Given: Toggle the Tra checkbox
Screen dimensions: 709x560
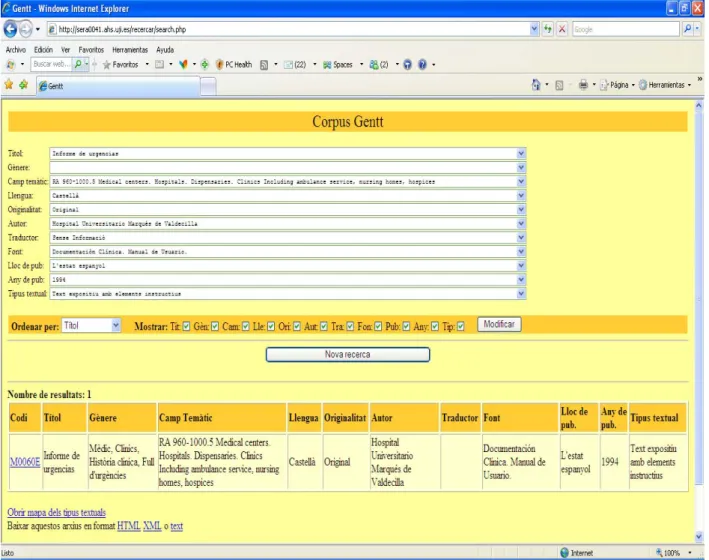Looking at the screenshot, I should click(350, 327).
